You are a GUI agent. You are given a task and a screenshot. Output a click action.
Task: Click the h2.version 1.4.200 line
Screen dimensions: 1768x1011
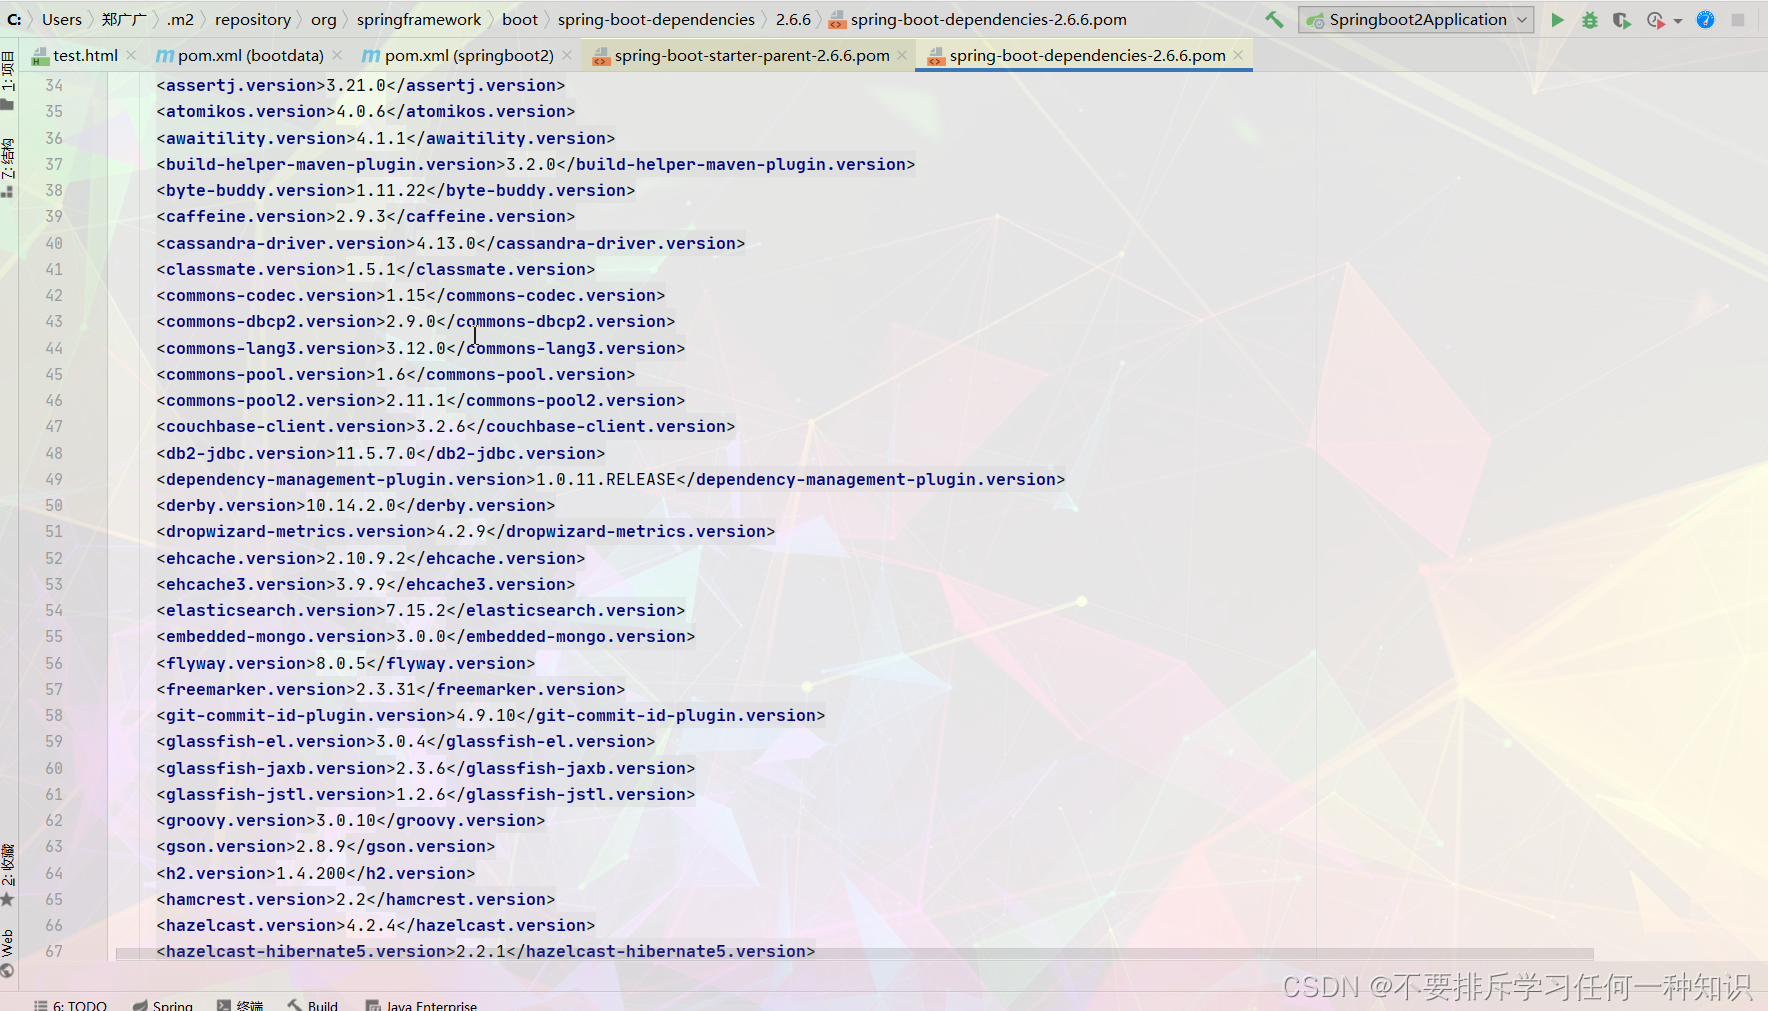(x=315, y=873)
